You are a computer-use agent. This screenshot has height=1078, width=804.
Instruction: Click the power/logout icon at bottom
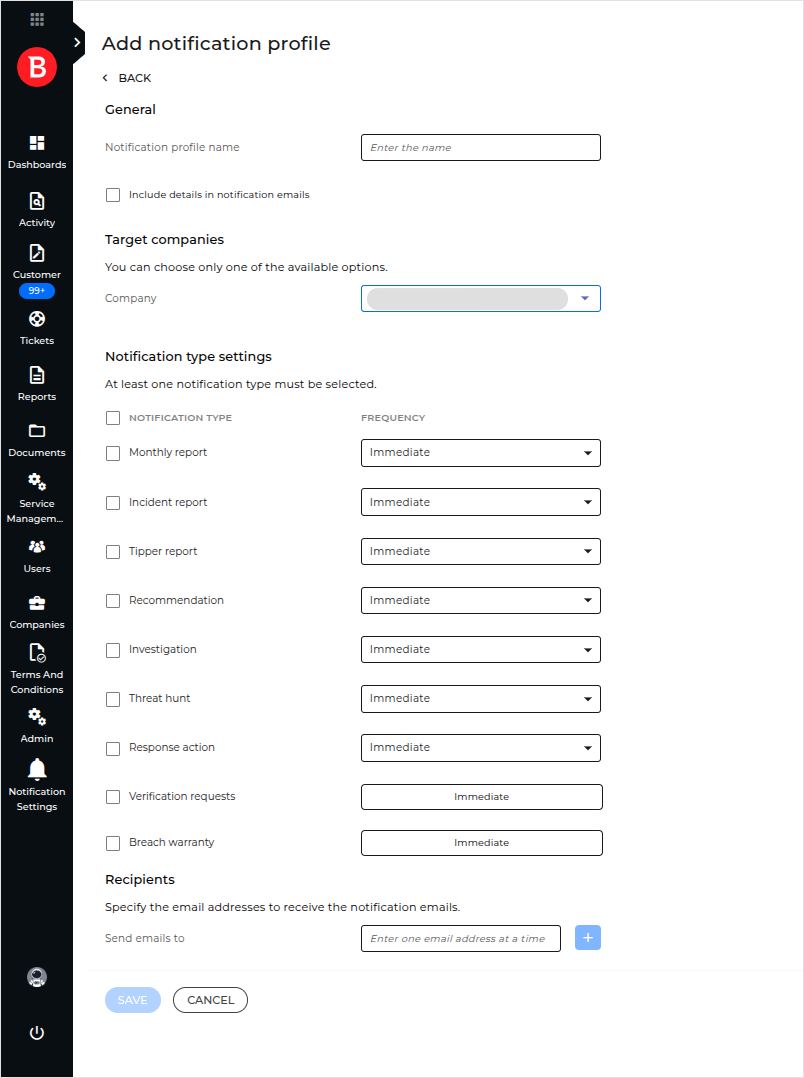tap(36, 1032)
